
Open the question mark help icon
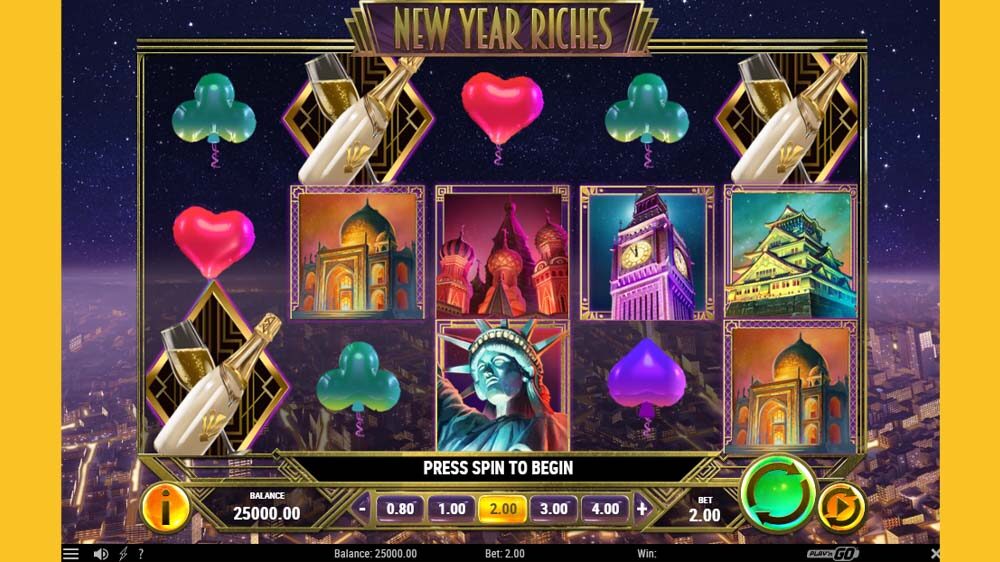(141, 554)
